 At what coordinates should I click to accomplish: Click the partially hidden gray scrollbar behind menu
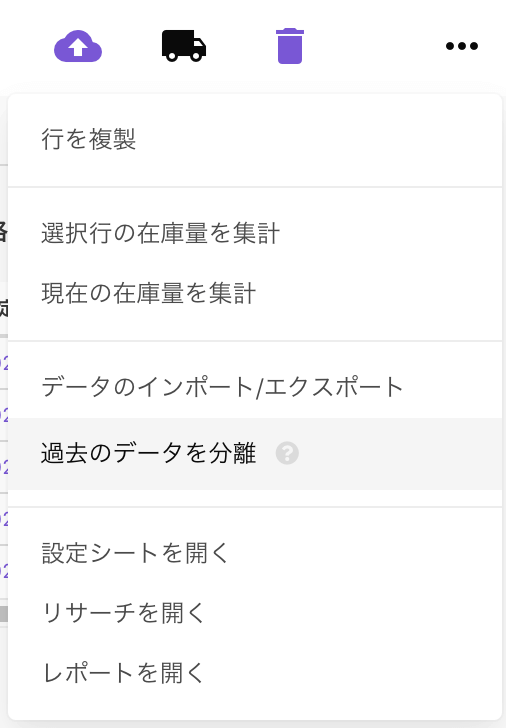click(4, 614)
